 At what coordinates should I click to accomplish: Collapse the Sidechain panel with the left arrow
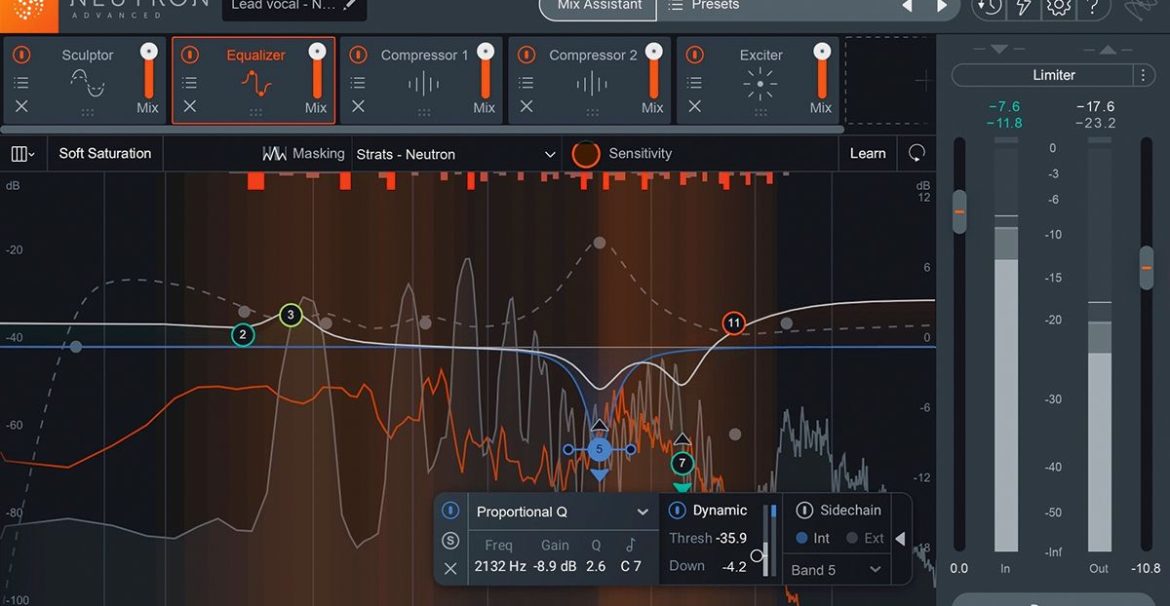[x=901, y=539]
